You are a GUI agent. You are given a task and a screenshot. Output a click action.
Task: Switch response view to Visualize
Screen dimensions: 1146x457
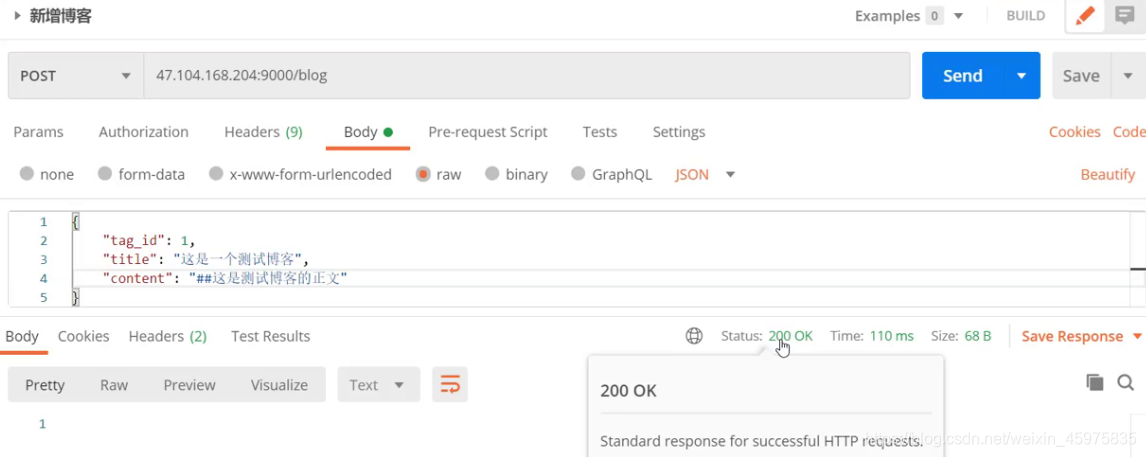(x=279, y=385)
